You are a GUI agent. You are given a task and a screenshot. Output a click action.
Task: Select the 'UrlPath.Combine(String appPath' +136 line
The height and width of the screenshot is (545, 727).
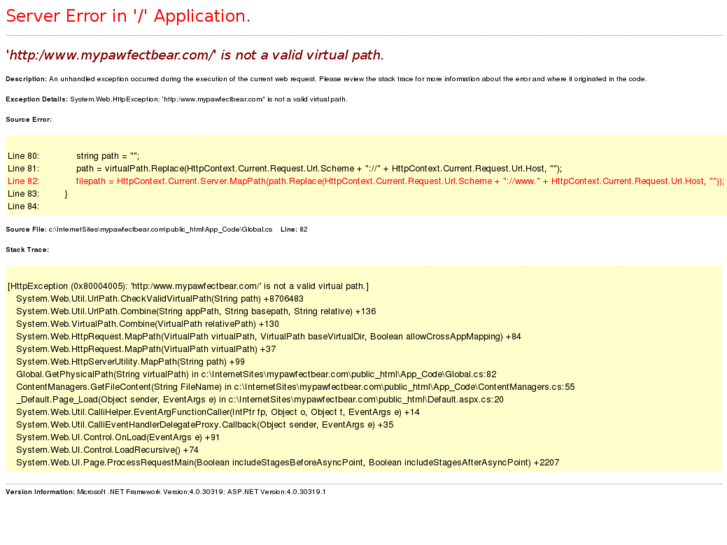point(196,311)
